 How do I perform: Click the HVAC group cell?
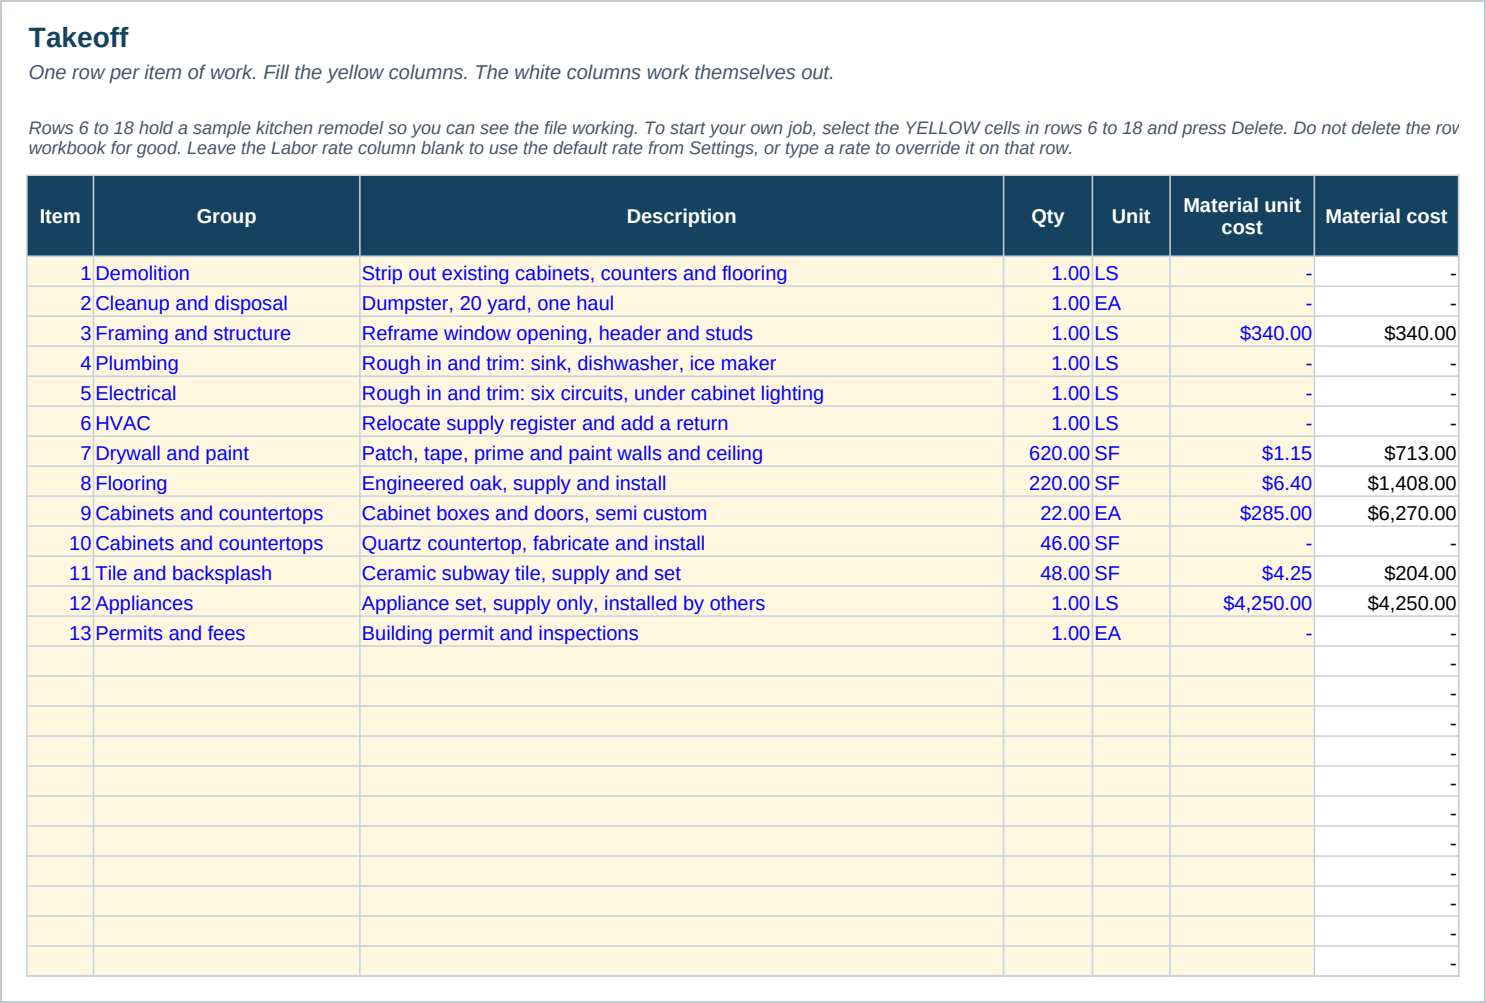point(226,423)
